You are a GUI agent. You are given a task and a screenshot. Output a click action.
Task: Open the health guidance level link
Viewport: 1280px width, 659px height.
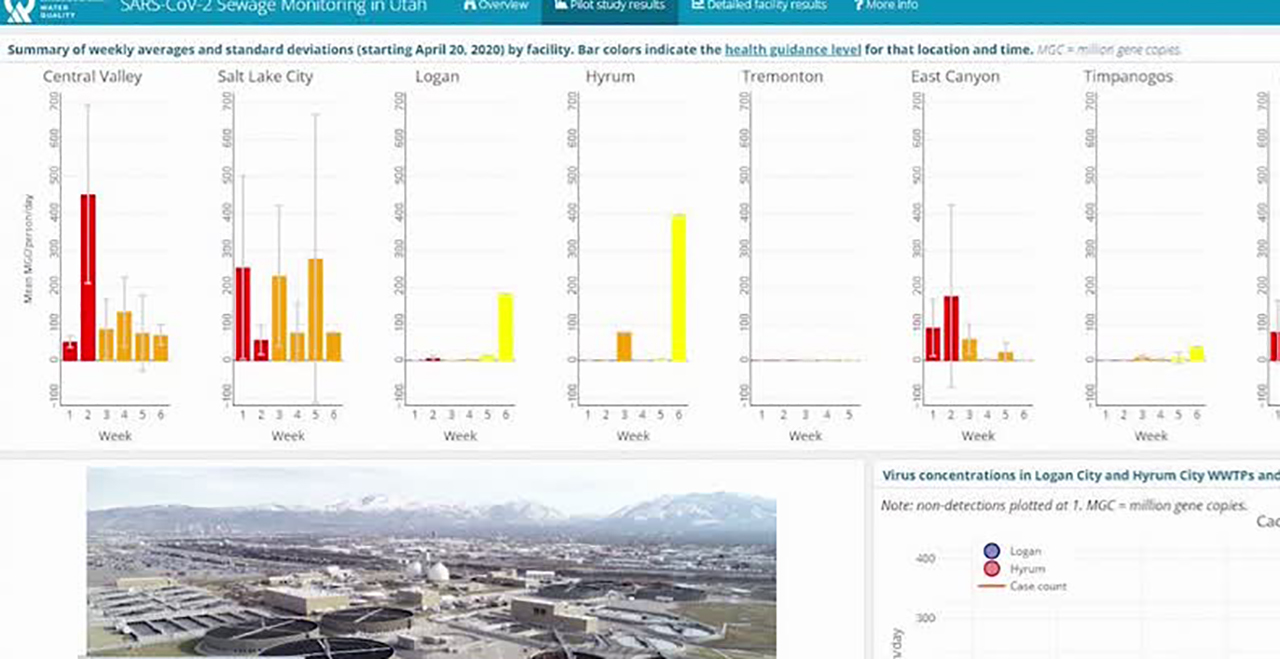(x=792, y=49)
